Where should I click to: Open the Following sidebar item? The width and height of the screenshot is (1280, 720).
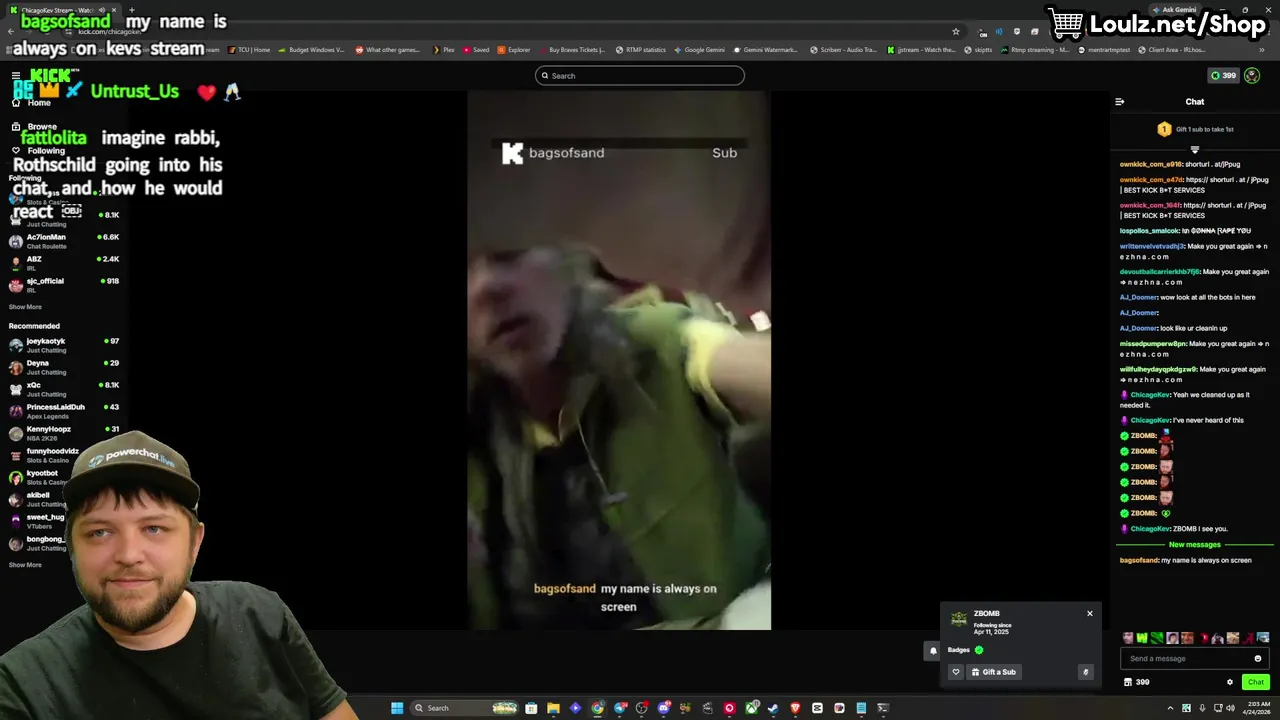pos(38,151)
